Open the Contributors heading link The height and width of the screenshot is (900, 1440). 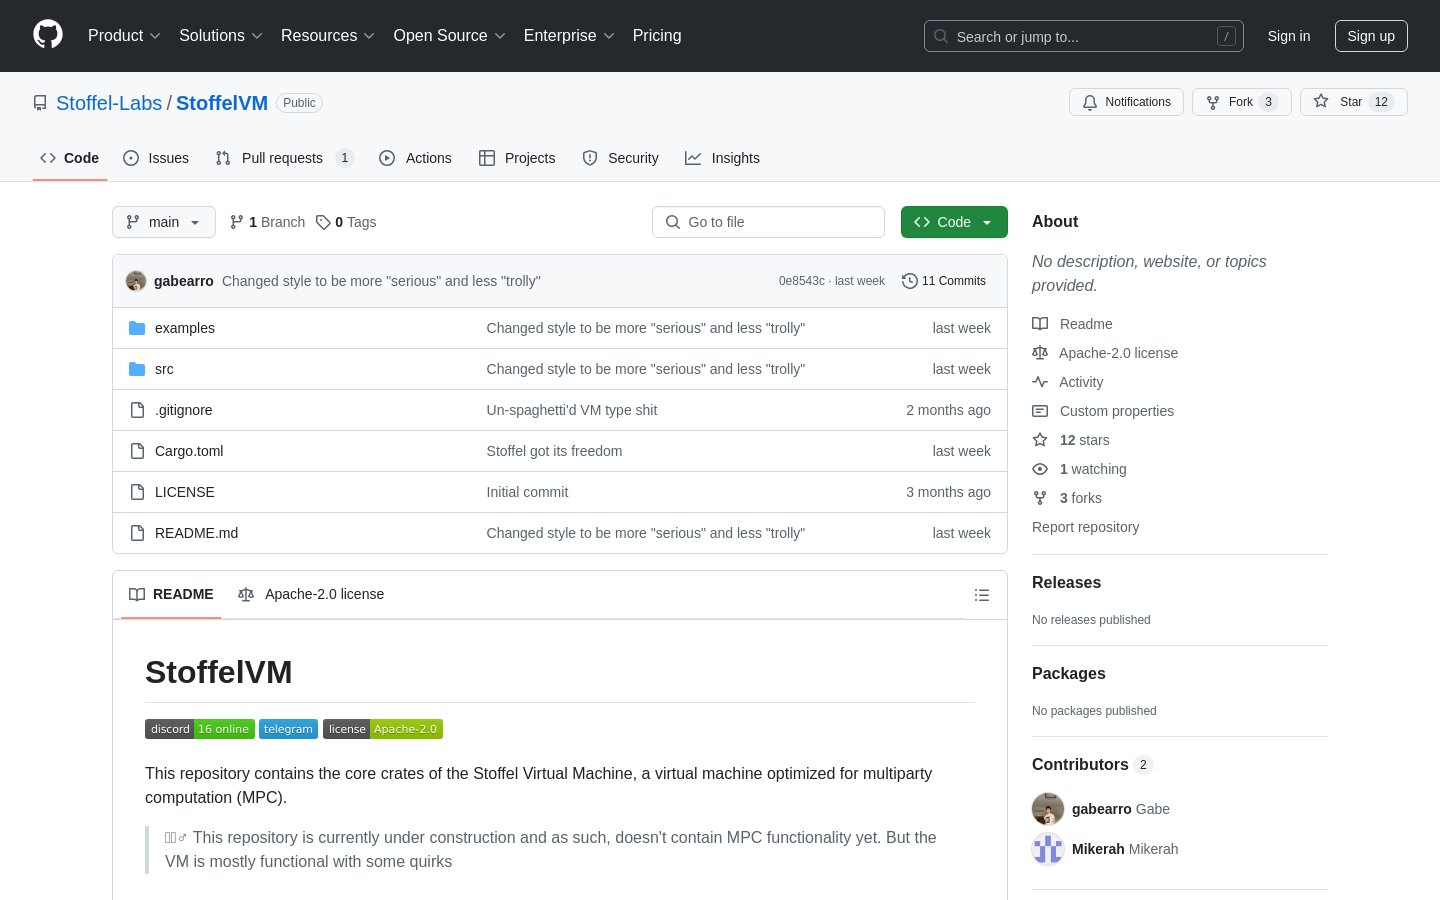click(x=1092, y=765)
